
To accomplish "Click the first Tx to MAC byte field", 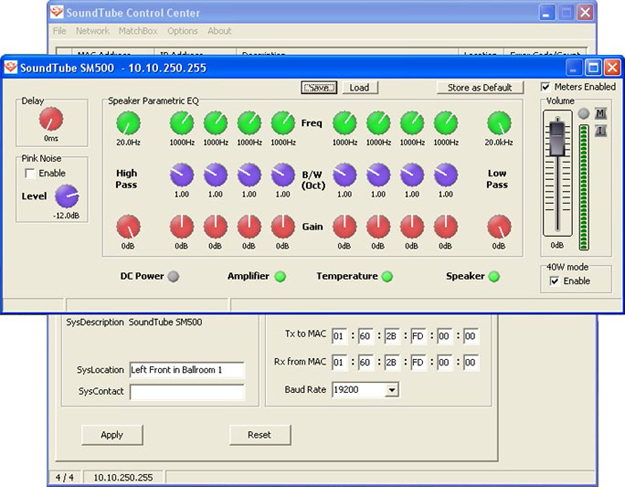I will 339,336.
